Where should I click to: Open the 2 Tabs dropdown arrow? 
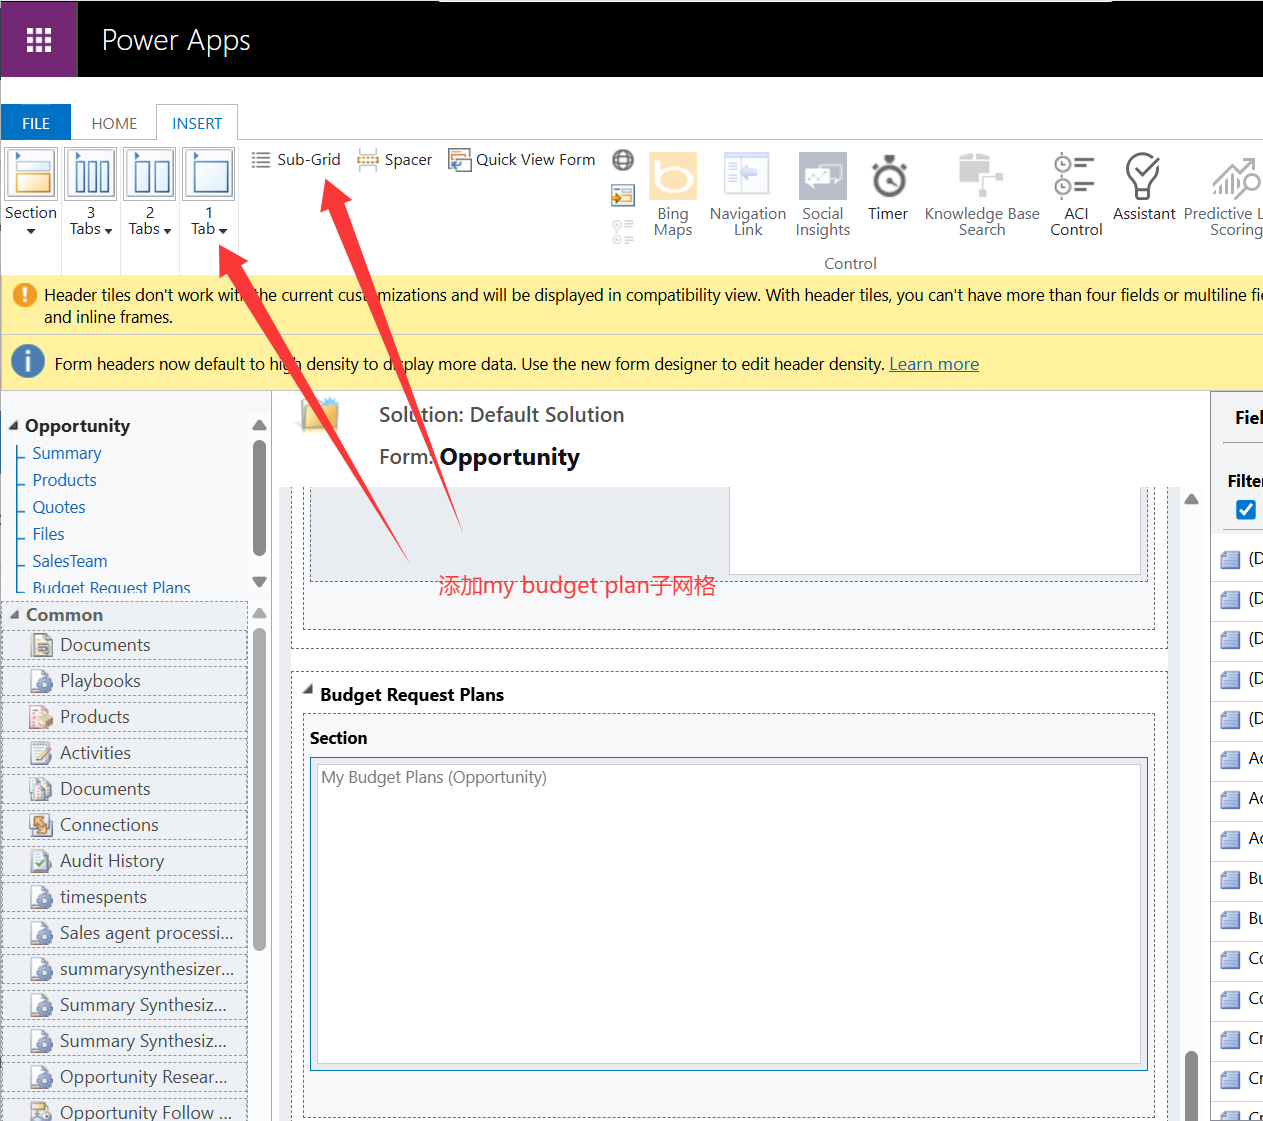167,231
